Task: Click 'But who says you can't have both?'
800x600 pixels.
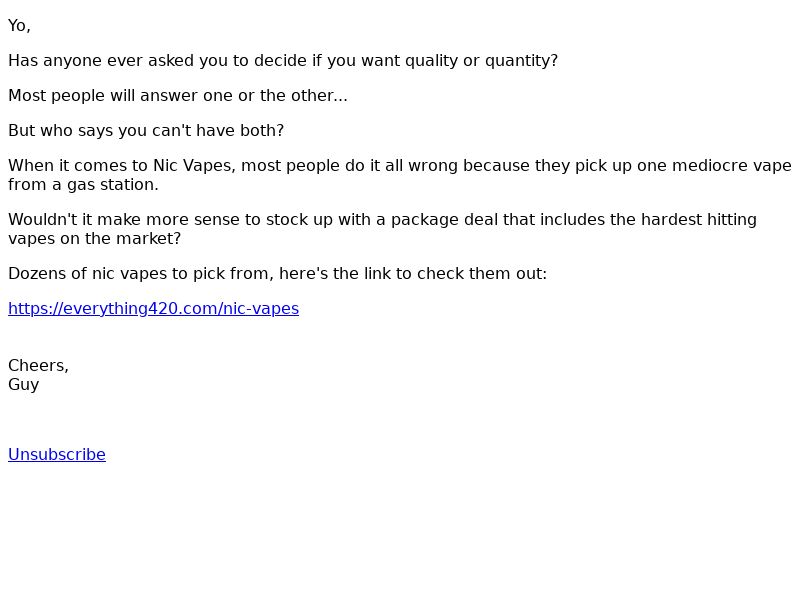Action: pos(146,131)
